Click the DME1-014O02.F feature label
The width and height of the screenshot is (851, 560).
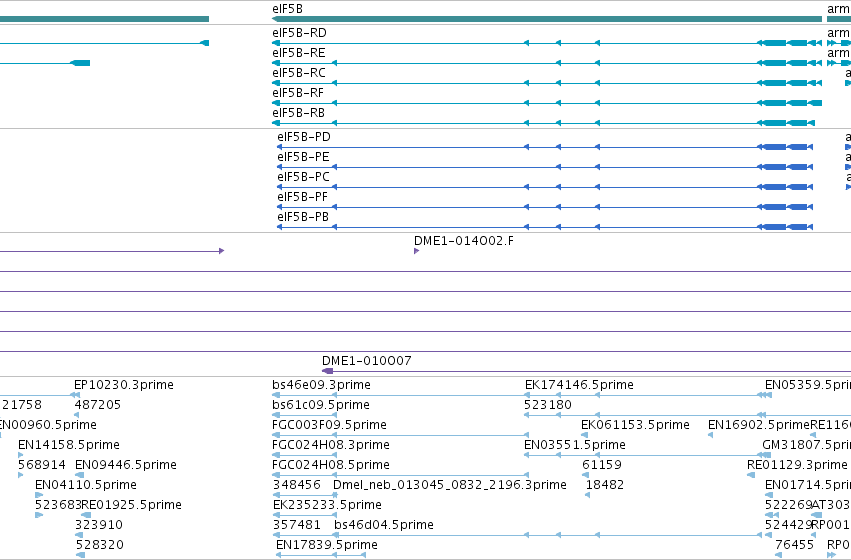(463, 241)
